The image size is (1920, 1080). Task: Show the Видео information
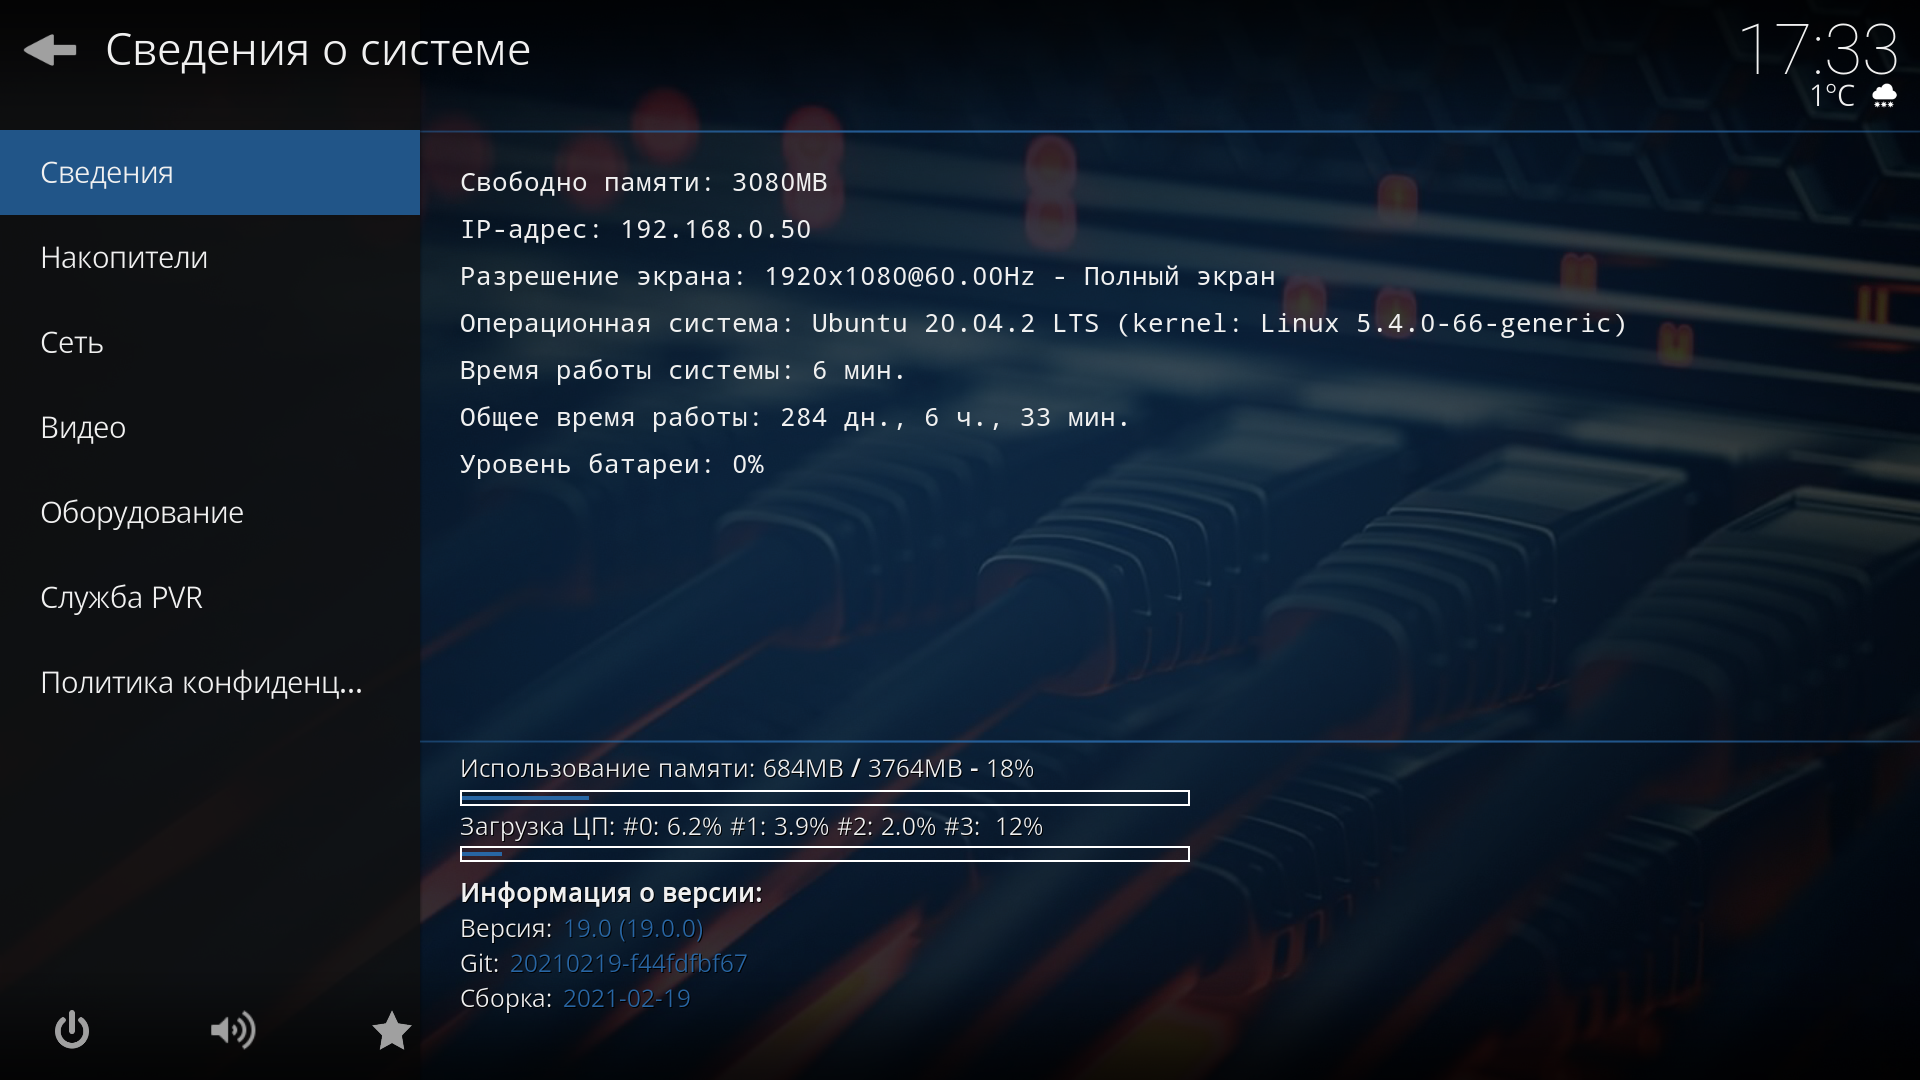coord(210,427)
